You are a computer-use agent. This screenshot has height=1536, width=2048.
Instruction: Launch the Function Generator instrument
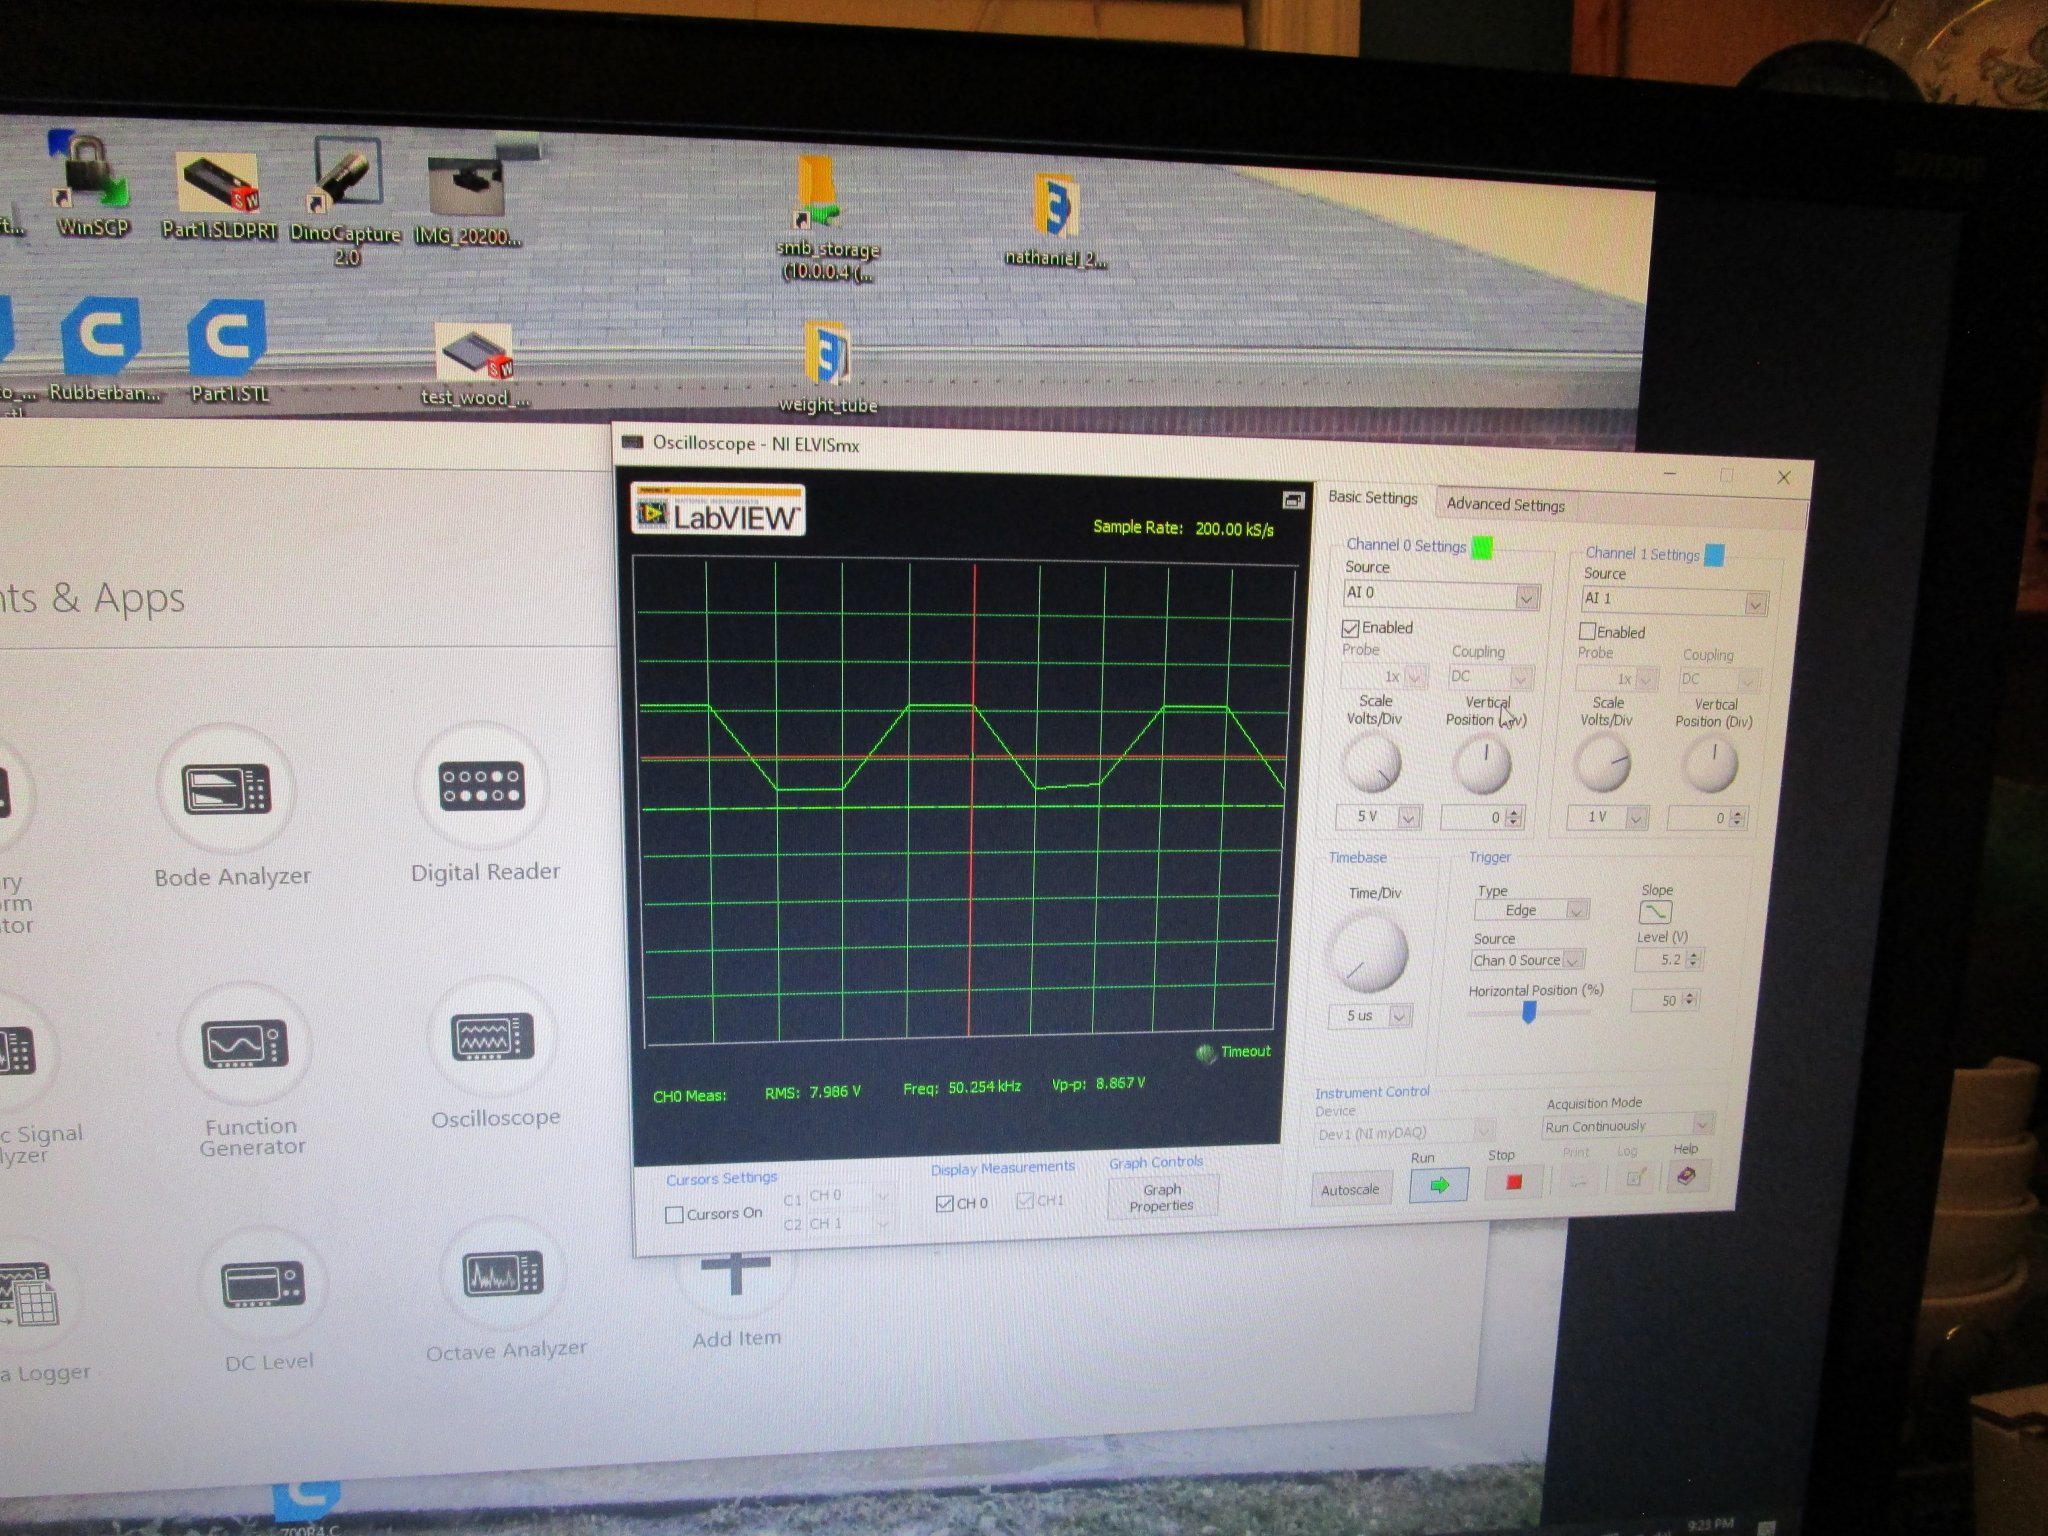point(246,1044)
